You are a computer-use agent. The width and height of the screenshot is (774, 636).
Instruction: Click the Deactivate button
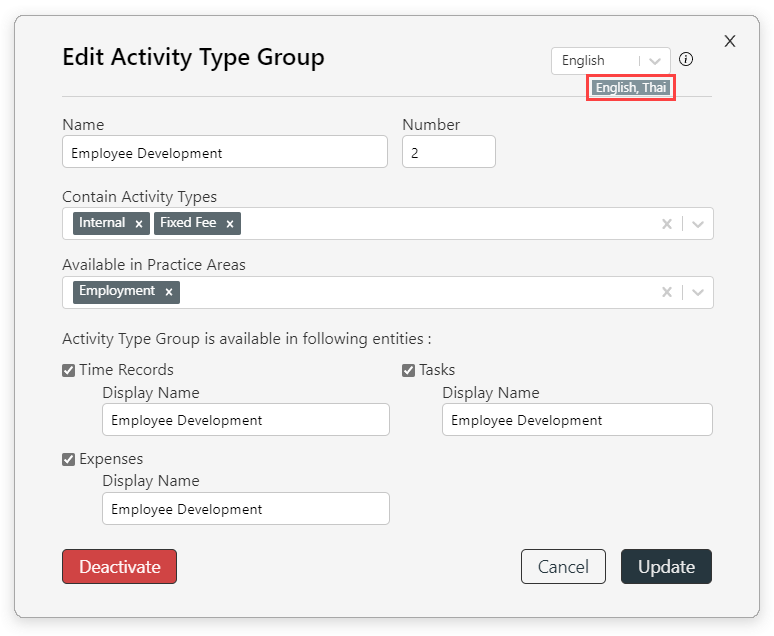click(119, 566)
